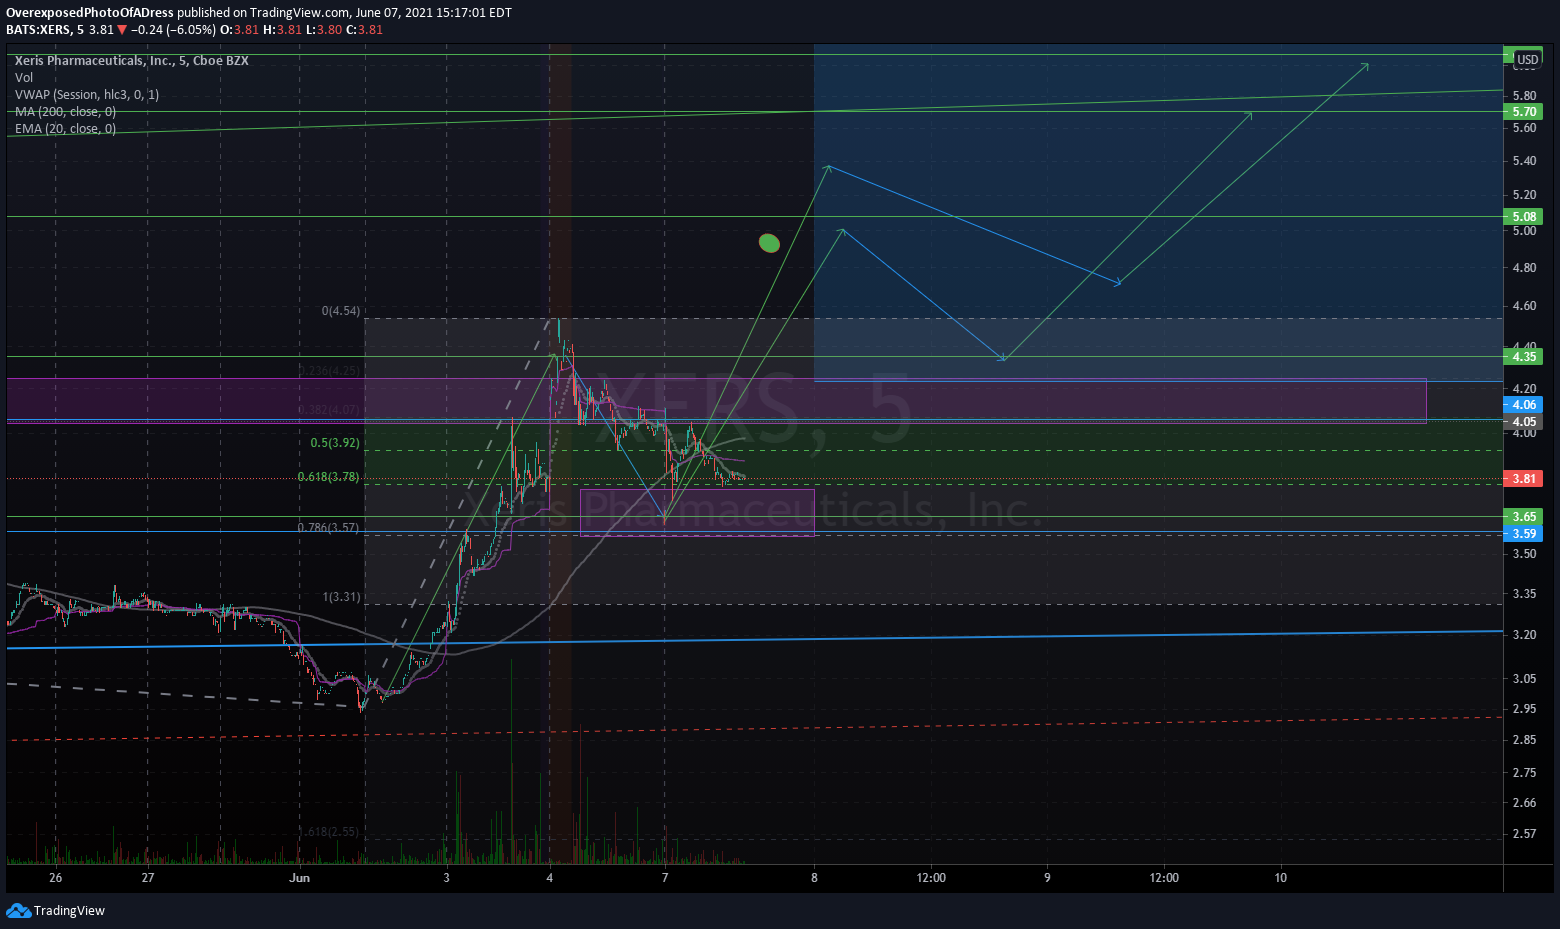The image size is (1560, 929).
Task: Click the 0(4.54) Fibonacci level label
Action: point(341,311)
